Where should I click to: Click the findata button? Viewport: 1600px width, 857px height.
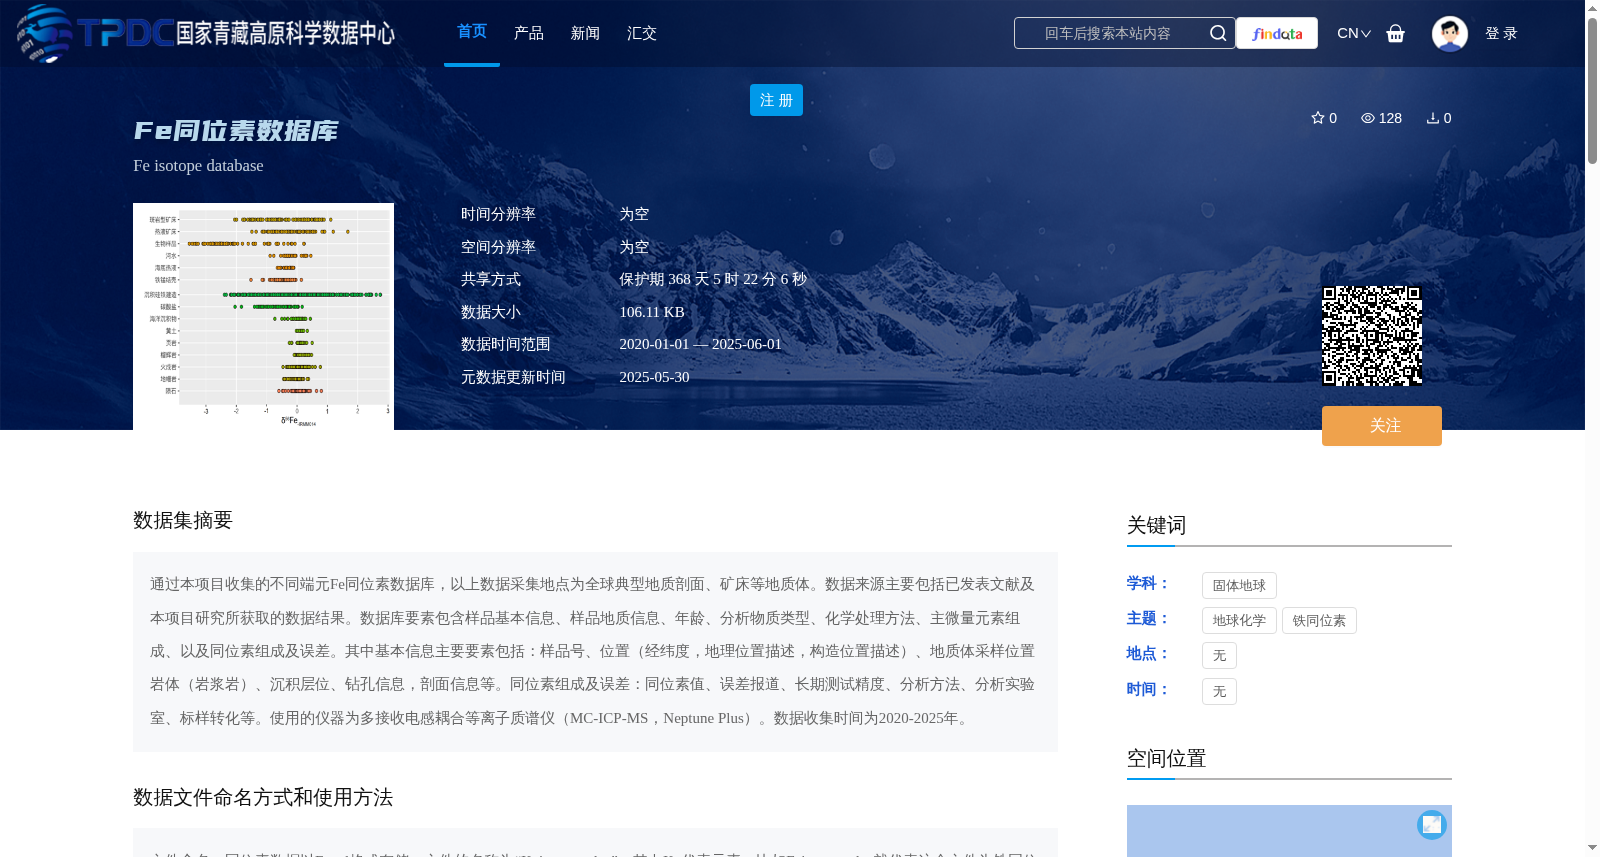[x=1277, y=33]
